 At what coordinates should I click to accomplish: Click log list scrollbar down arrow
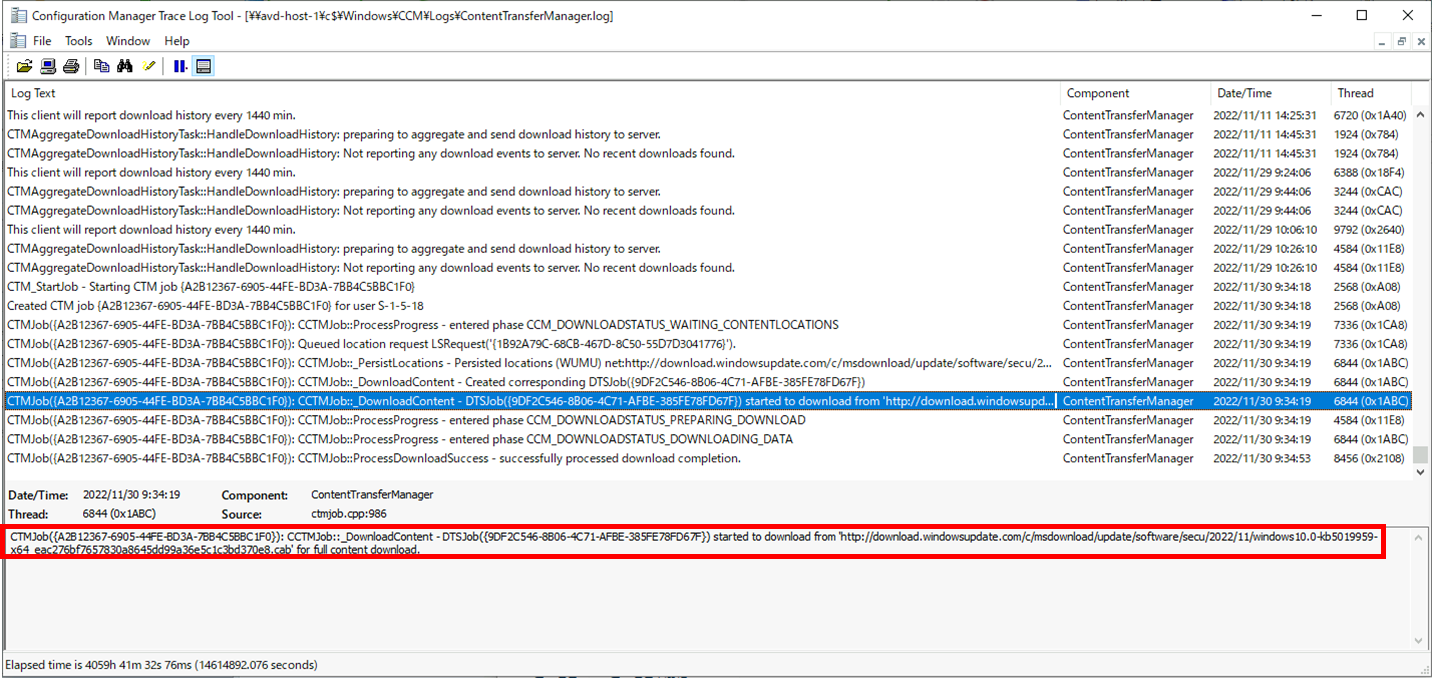coord(1420,472)
